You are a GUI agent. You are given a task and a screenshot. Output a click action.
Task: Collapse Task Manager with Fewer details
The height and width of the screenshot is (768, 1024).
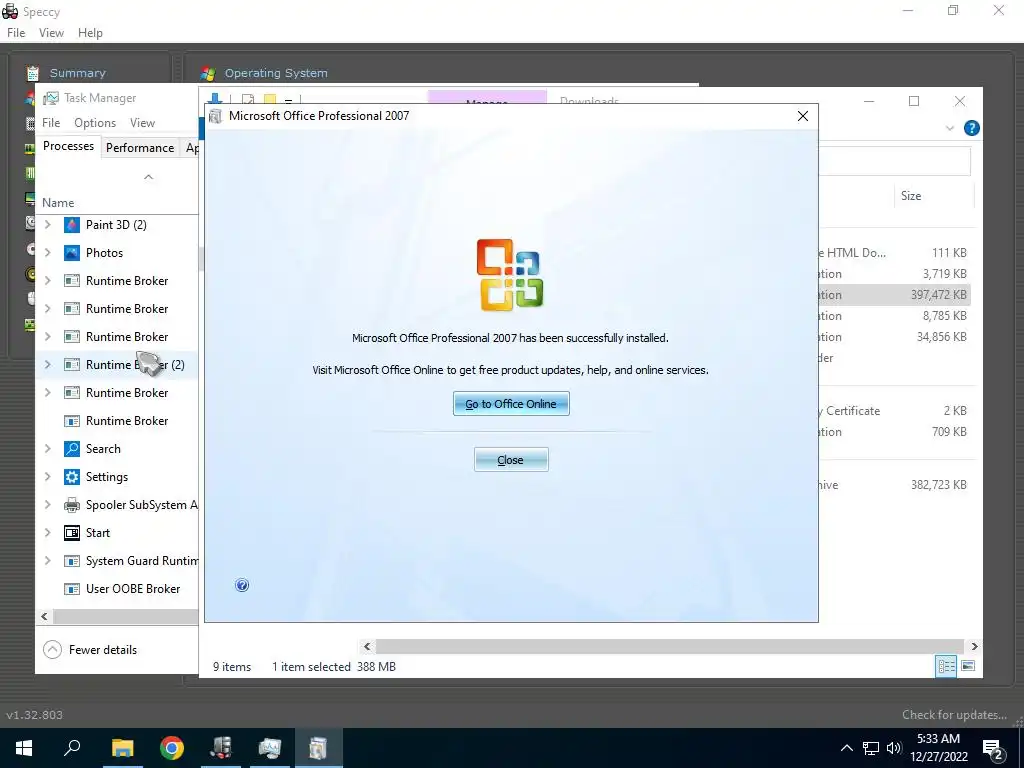click(x=90, y=650)
